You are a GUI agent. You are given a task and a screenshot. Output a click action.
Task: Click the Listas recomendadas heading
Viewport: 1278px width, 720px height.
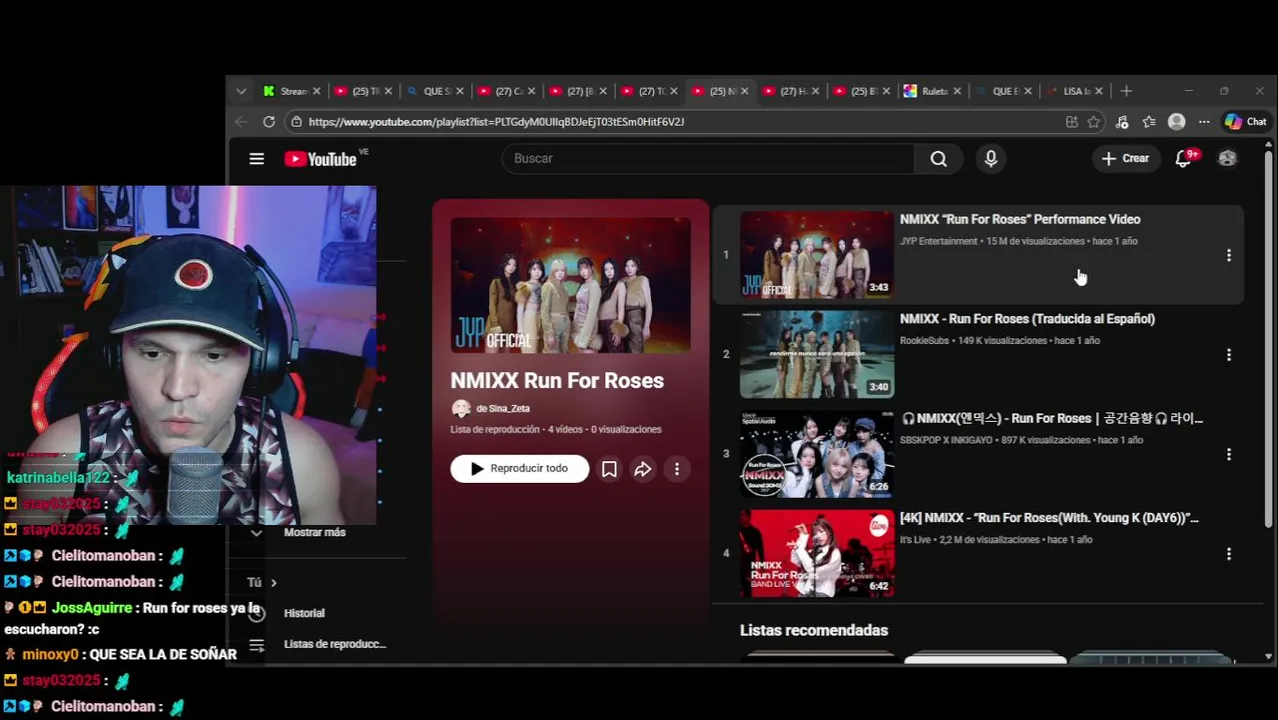(814, 631)
